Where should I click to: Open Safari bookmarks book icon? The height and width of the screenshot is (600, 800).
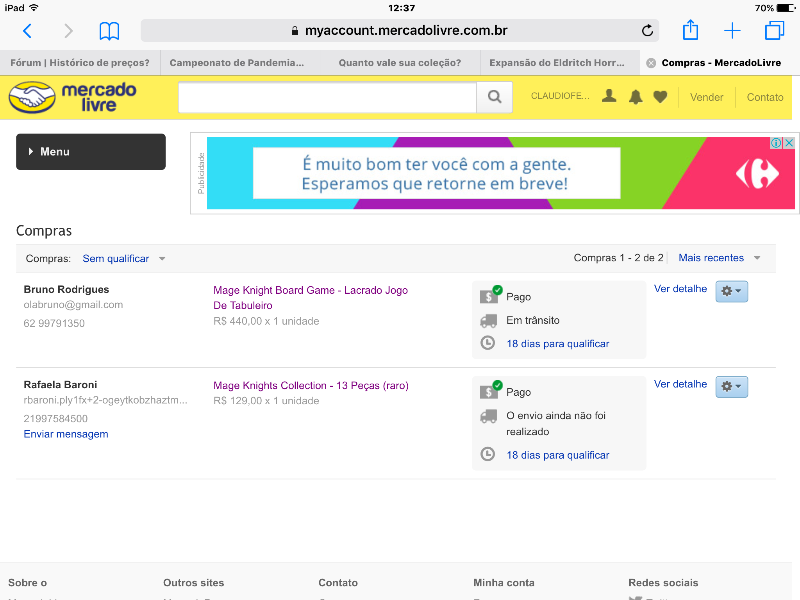(x=109, y=31)
